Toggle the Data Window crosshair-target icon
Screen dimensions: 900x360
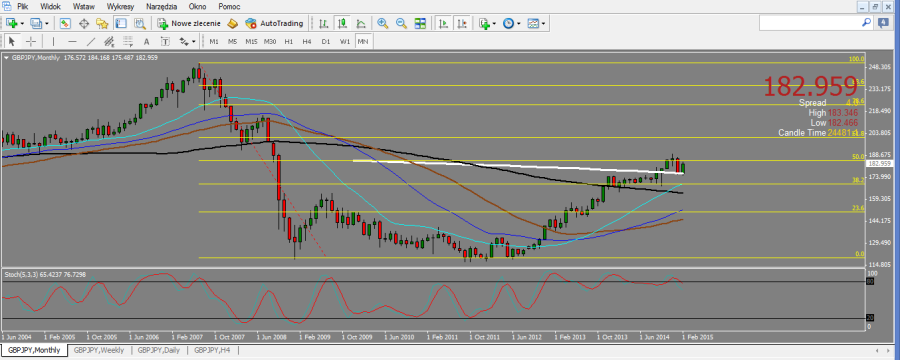tap(84, 24)
